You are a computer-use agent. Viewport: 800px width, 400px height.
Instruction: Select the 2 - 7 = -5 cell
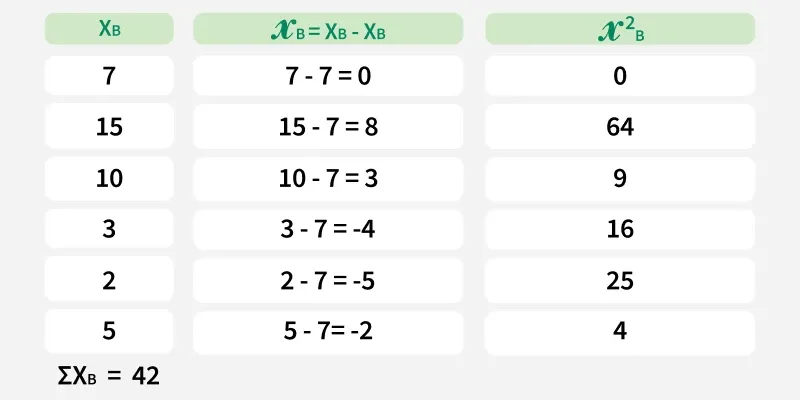click(328, 280)
